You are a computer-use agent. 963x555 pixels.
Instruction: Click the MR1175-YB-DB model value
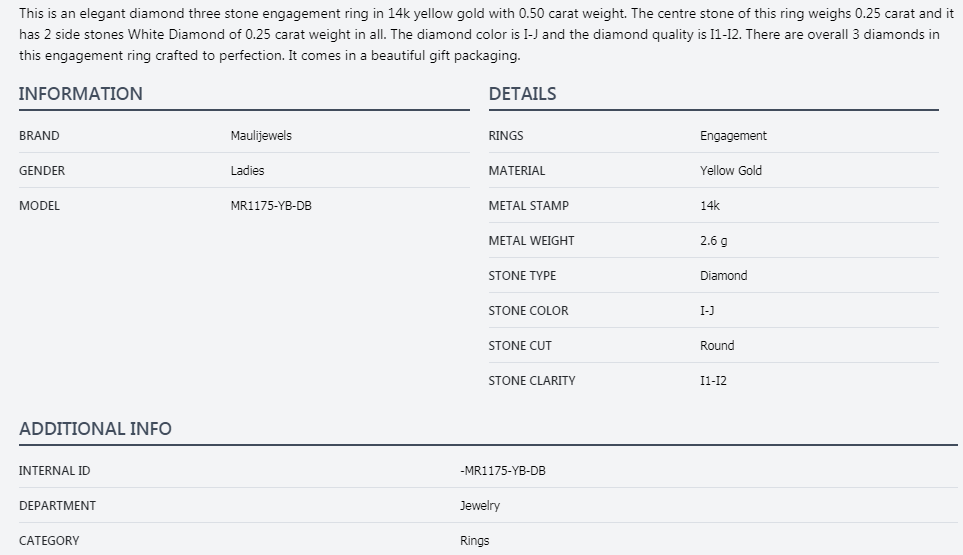click(271, 206)
